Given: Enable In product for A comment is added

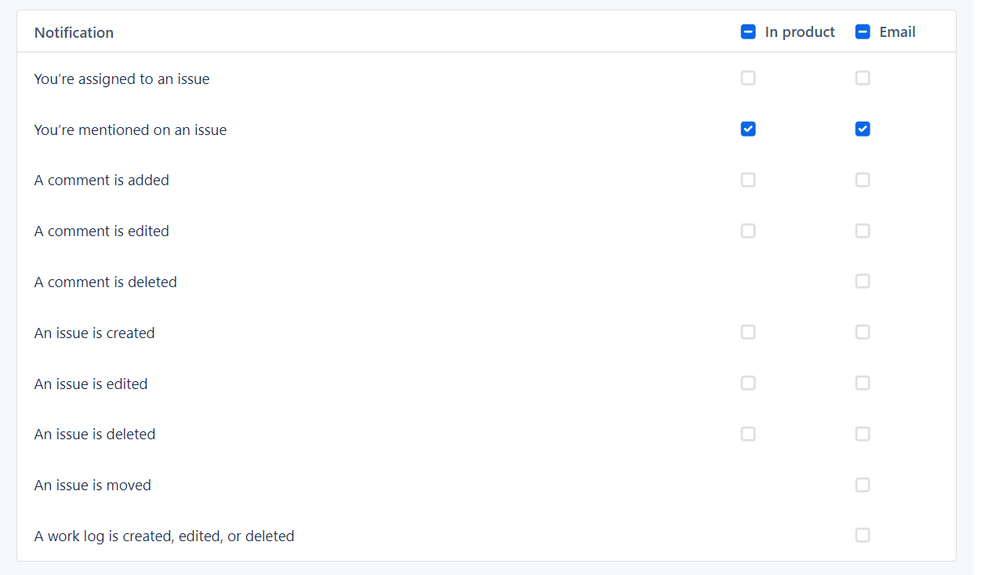Looking at the screenshot, I should coord(748,180).
